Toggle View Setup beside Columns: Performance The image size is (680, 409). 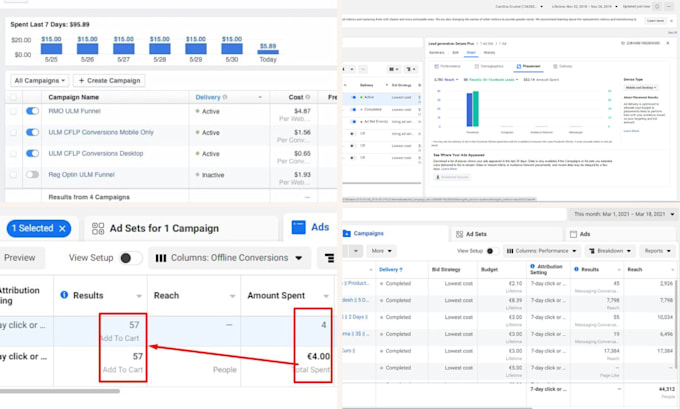492,251
